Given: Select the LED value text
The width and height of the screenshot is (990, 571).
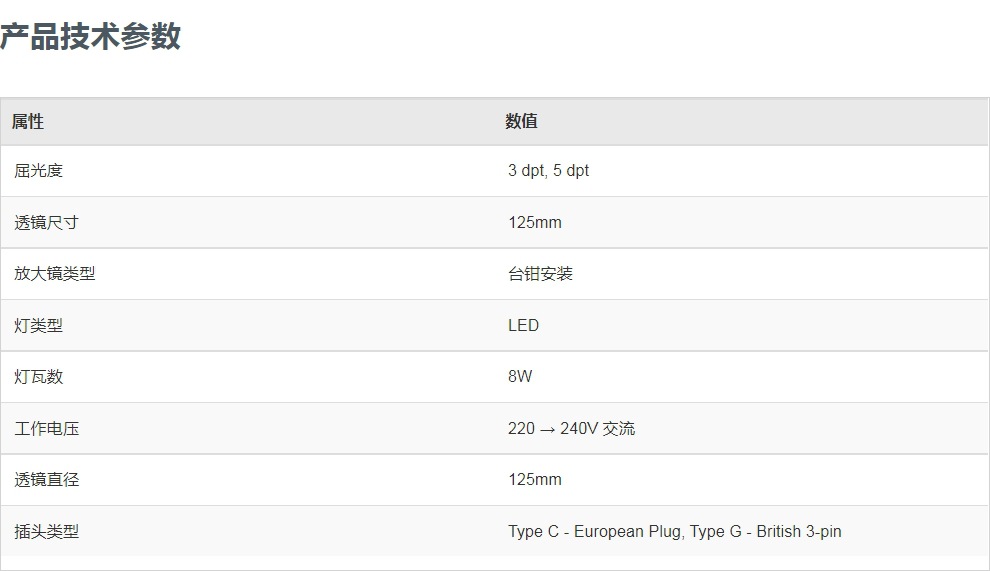Looking at the screenshot, I should [523, 325].
